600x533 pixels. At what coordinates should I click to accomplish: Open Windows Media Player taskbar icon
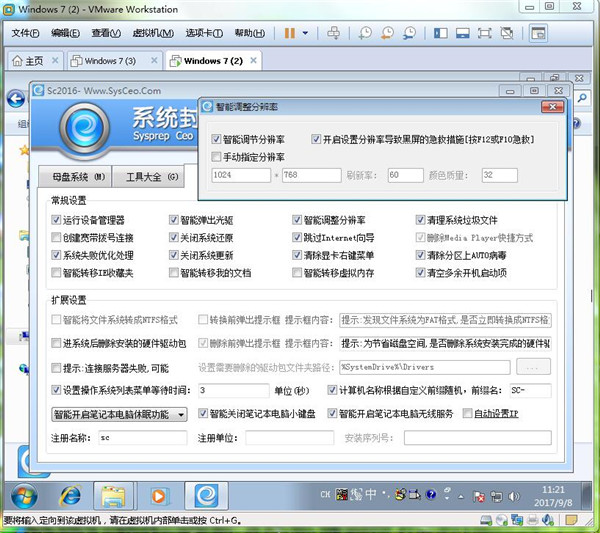pos(158,496)
